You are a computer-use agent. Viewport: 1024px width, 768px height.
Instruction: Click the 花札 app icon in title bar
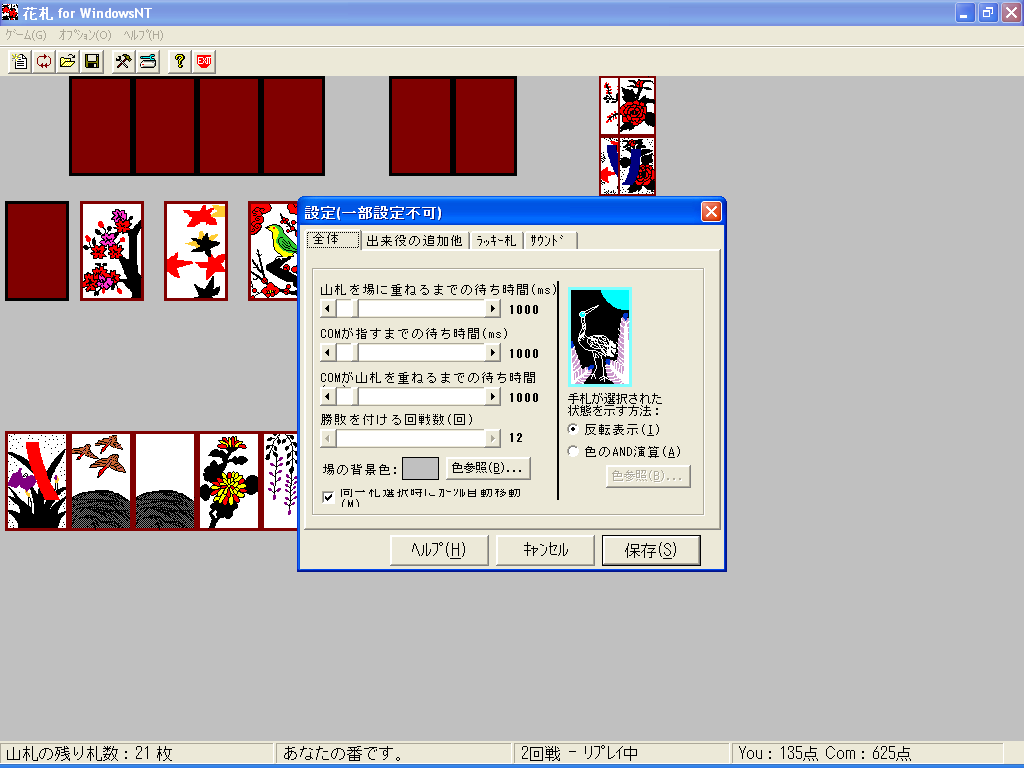[10, 12]
